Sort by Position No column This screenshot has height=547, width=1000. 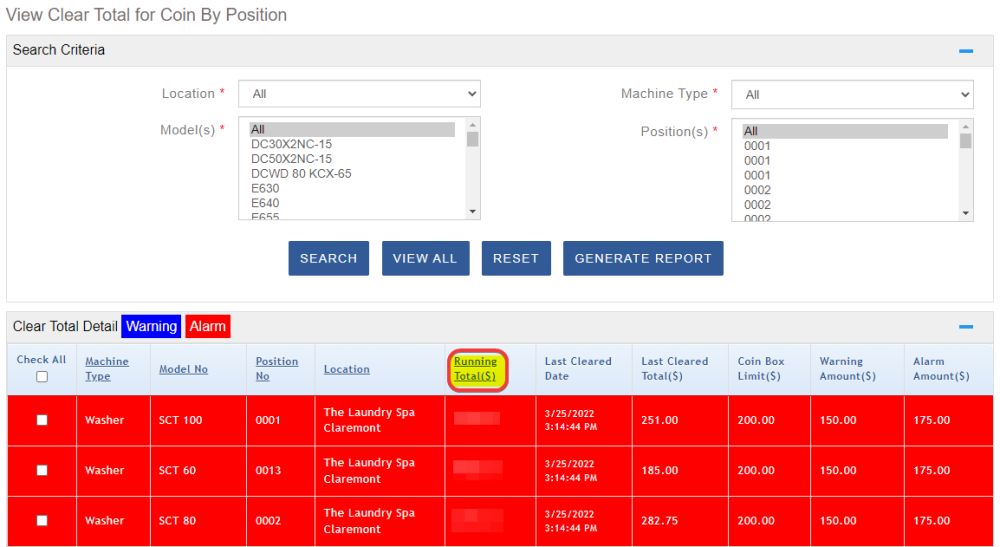pos(277,368)
